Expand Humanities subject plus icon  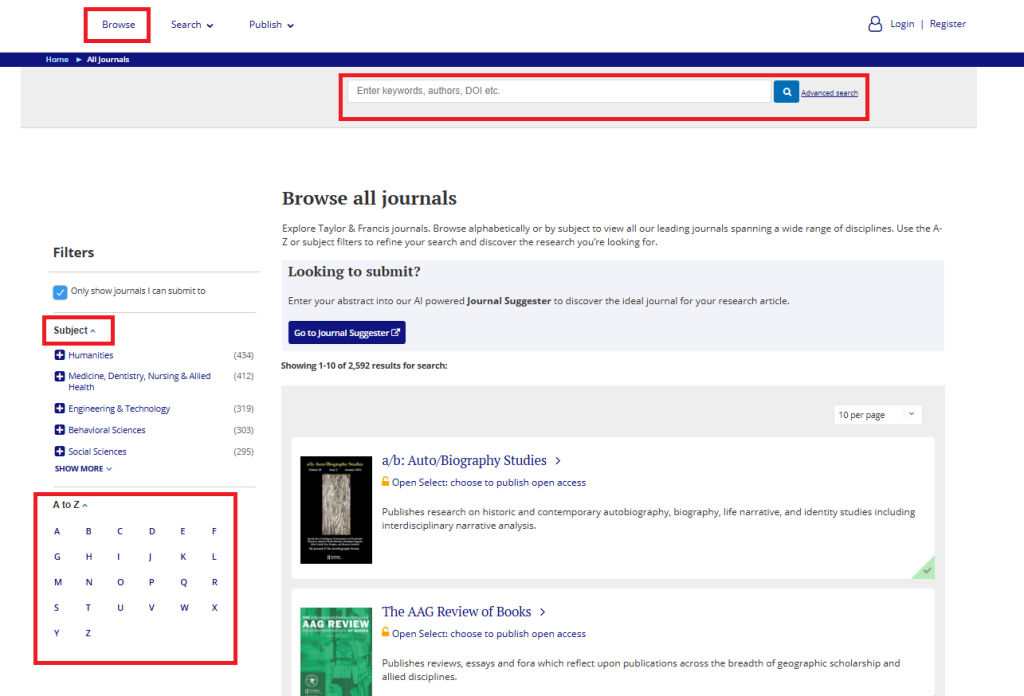pos(60,355)
